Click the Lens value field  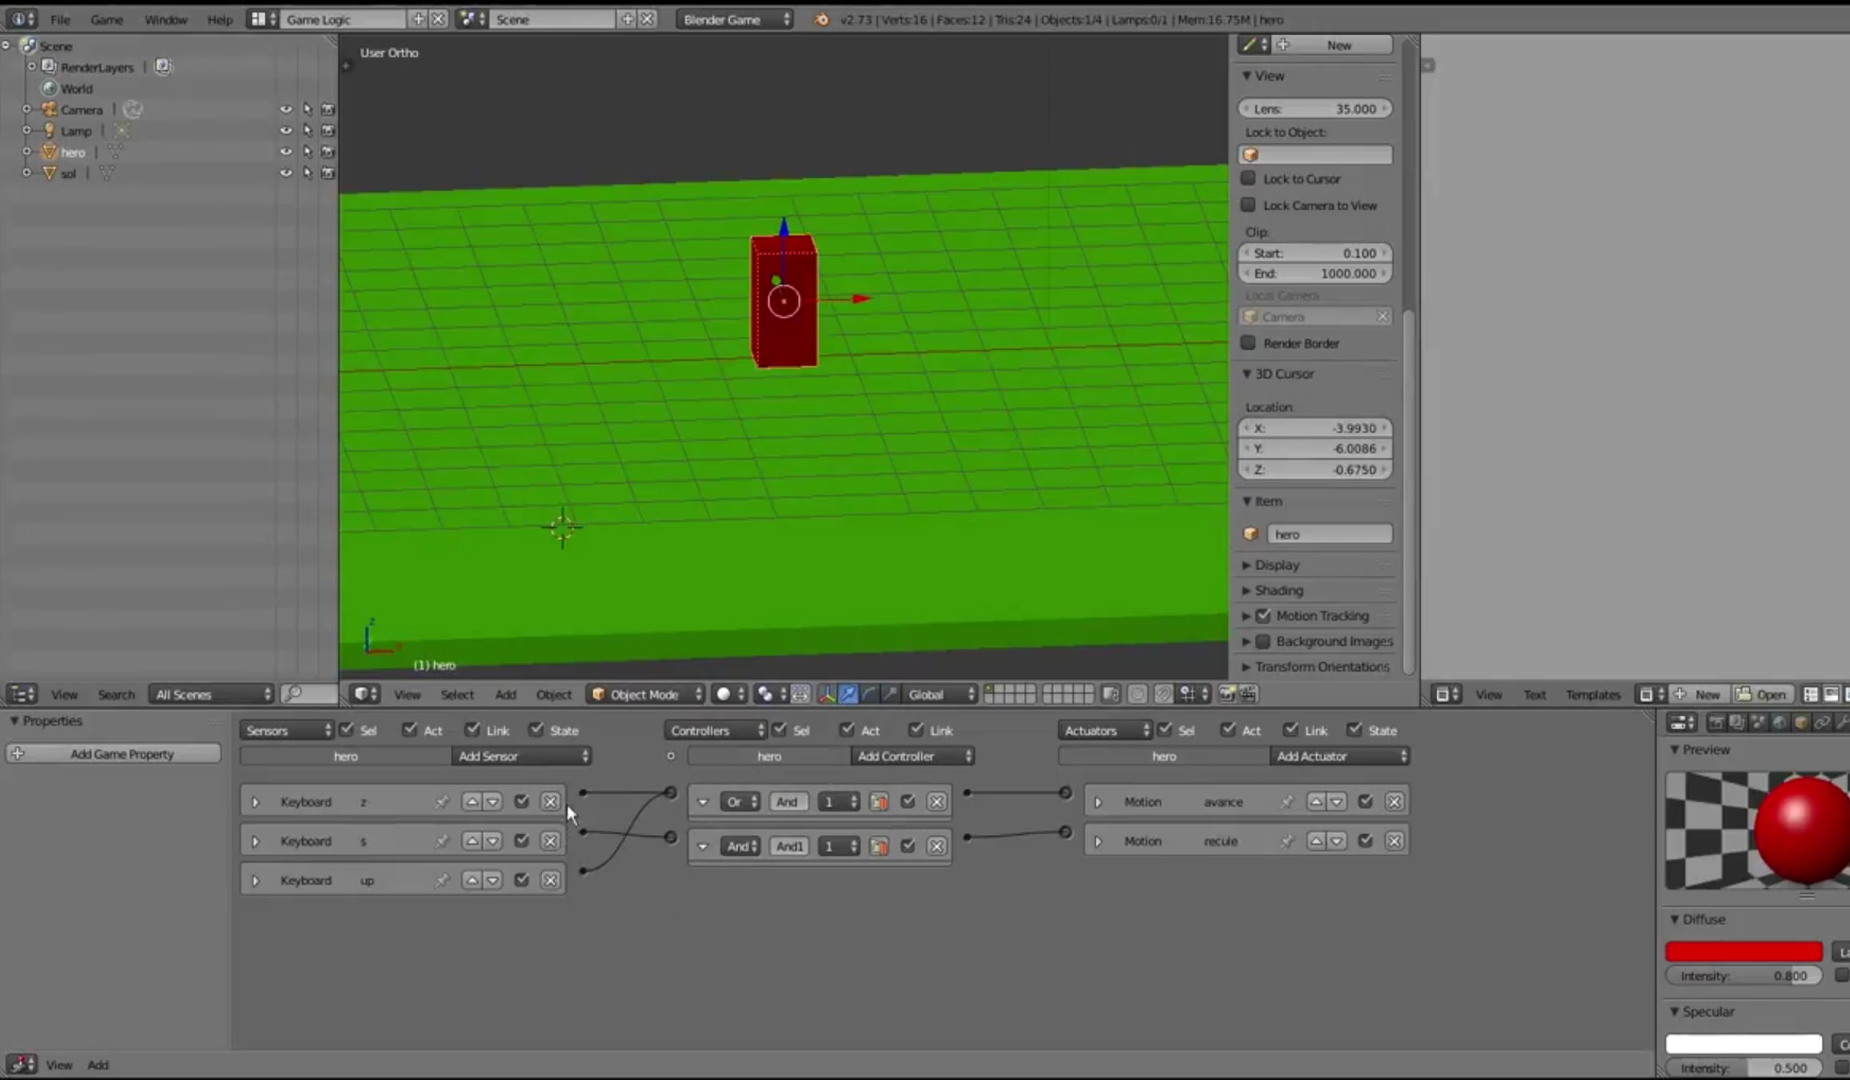1315,109
